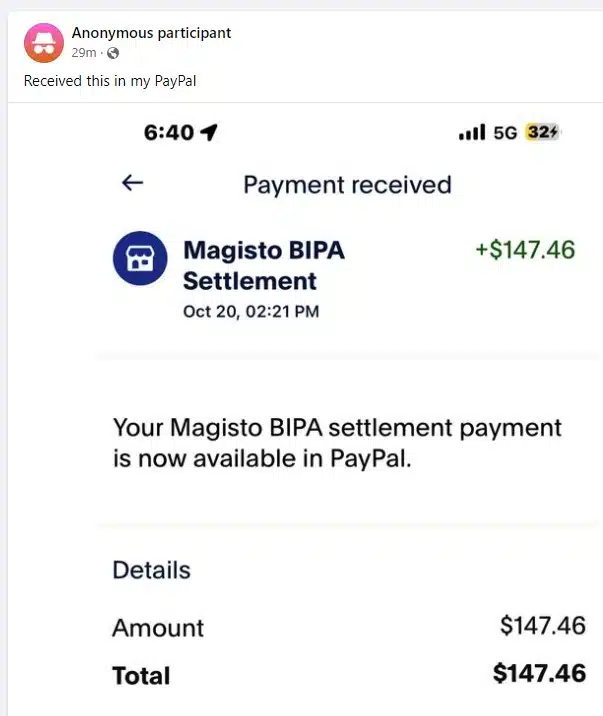Screen dimensions: 603x716
Task: Click the settlement payment available message
Action: 337,443
